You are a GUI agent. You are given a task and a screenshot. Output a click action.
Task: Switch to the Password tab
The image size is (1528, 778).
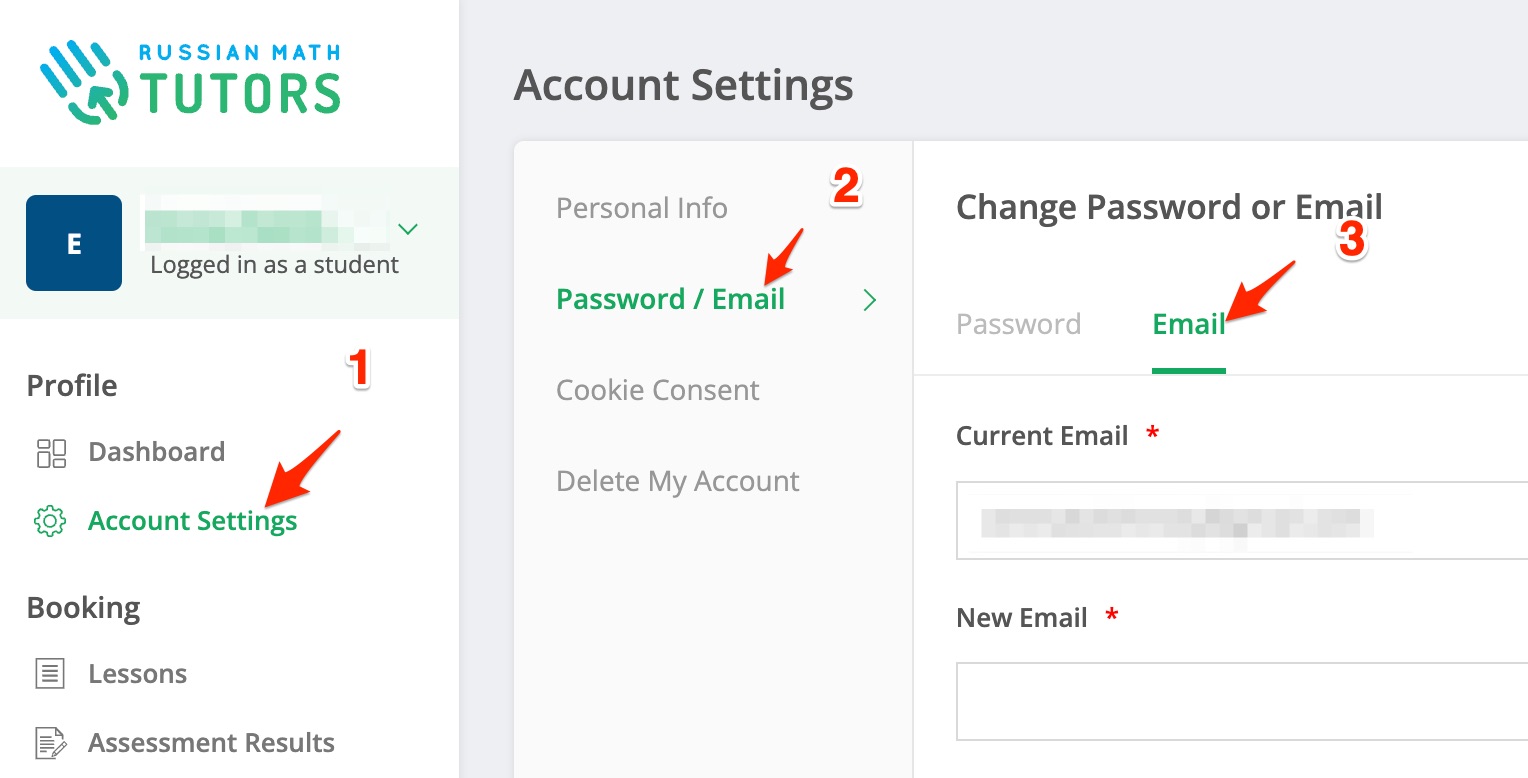tap(1018, 324)
